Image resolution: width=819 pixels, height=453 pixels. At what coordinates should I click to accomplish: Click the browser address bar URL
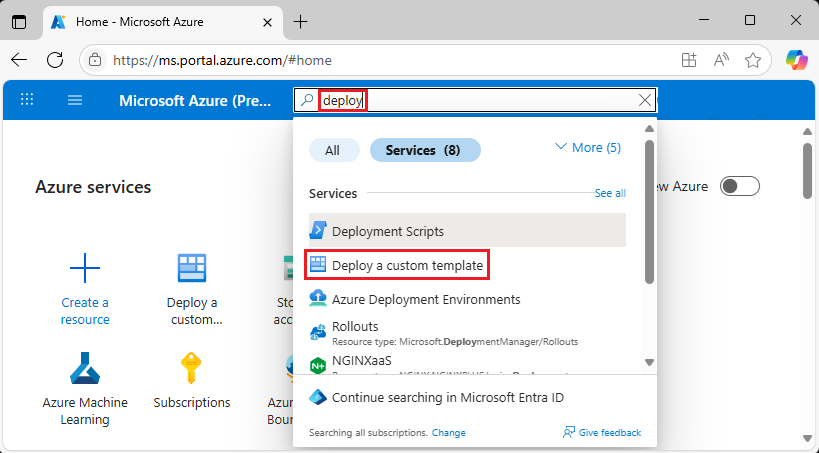(x=223, y=60)
